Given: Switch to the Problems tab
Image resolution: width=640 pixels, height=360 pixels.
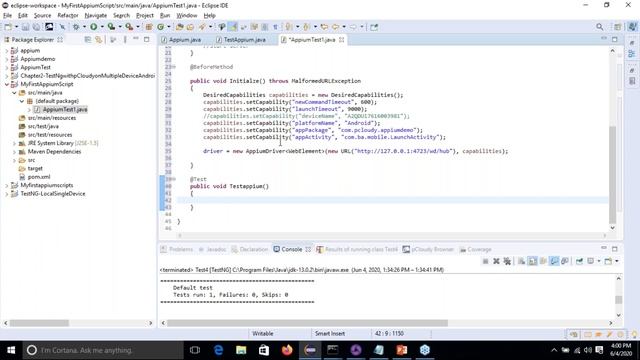Looking at the screenshot, I should 176,249.
